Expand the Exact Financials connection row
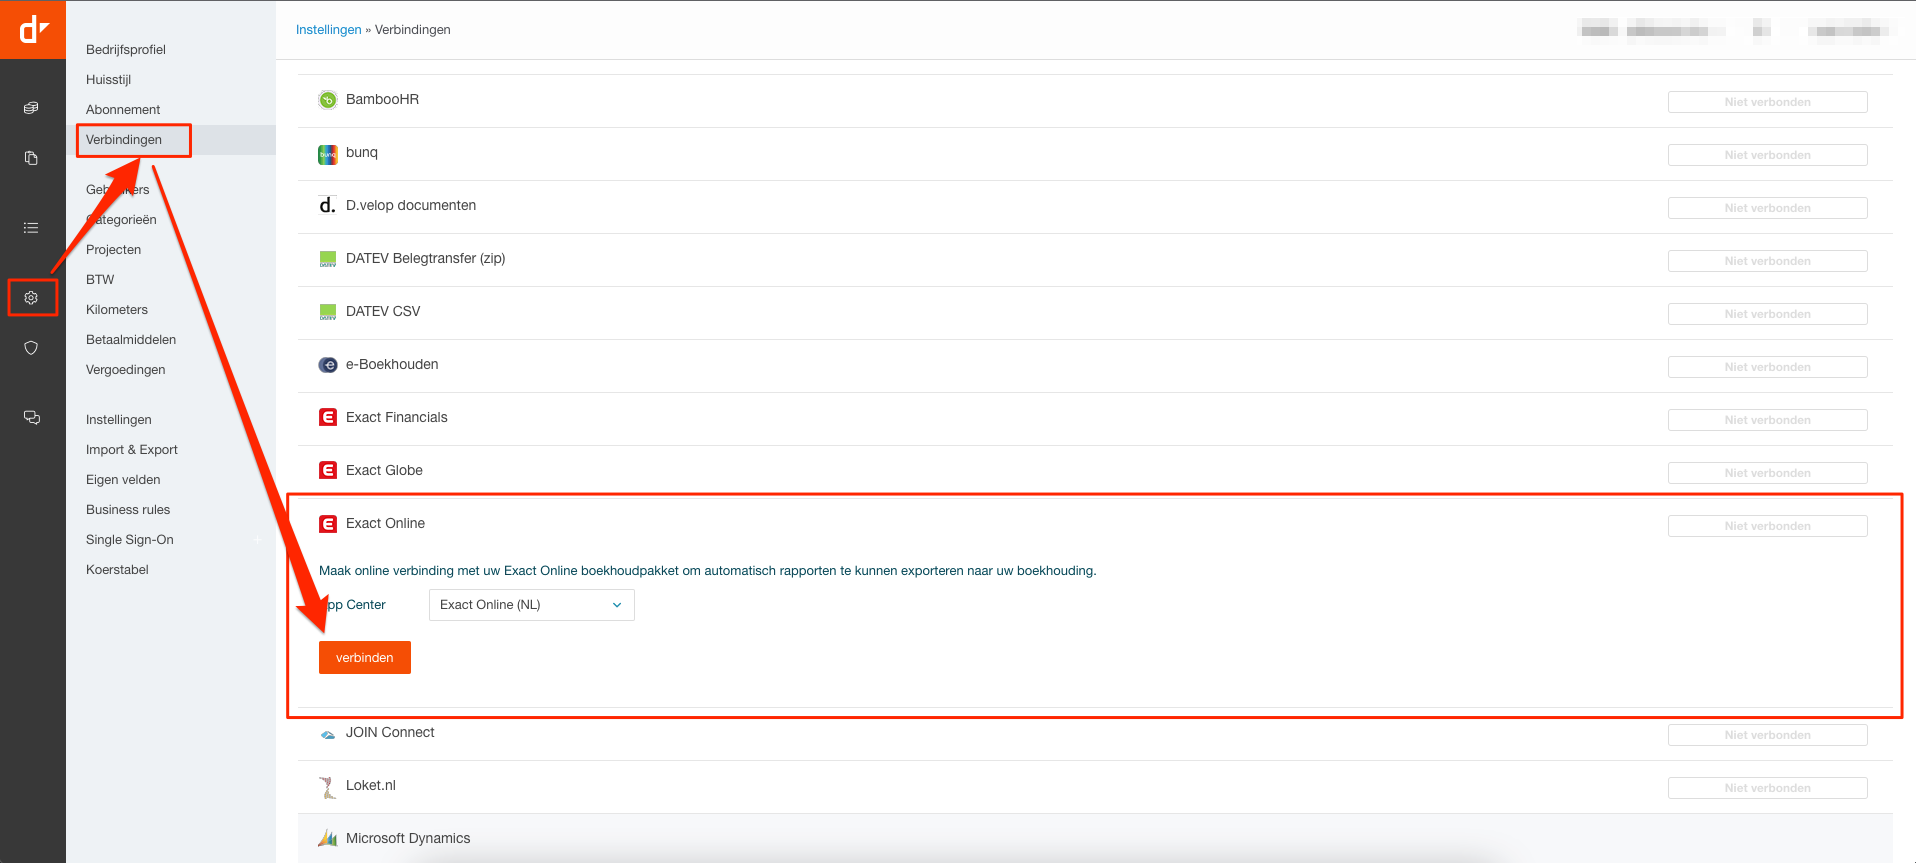 tap(1095, 419)
